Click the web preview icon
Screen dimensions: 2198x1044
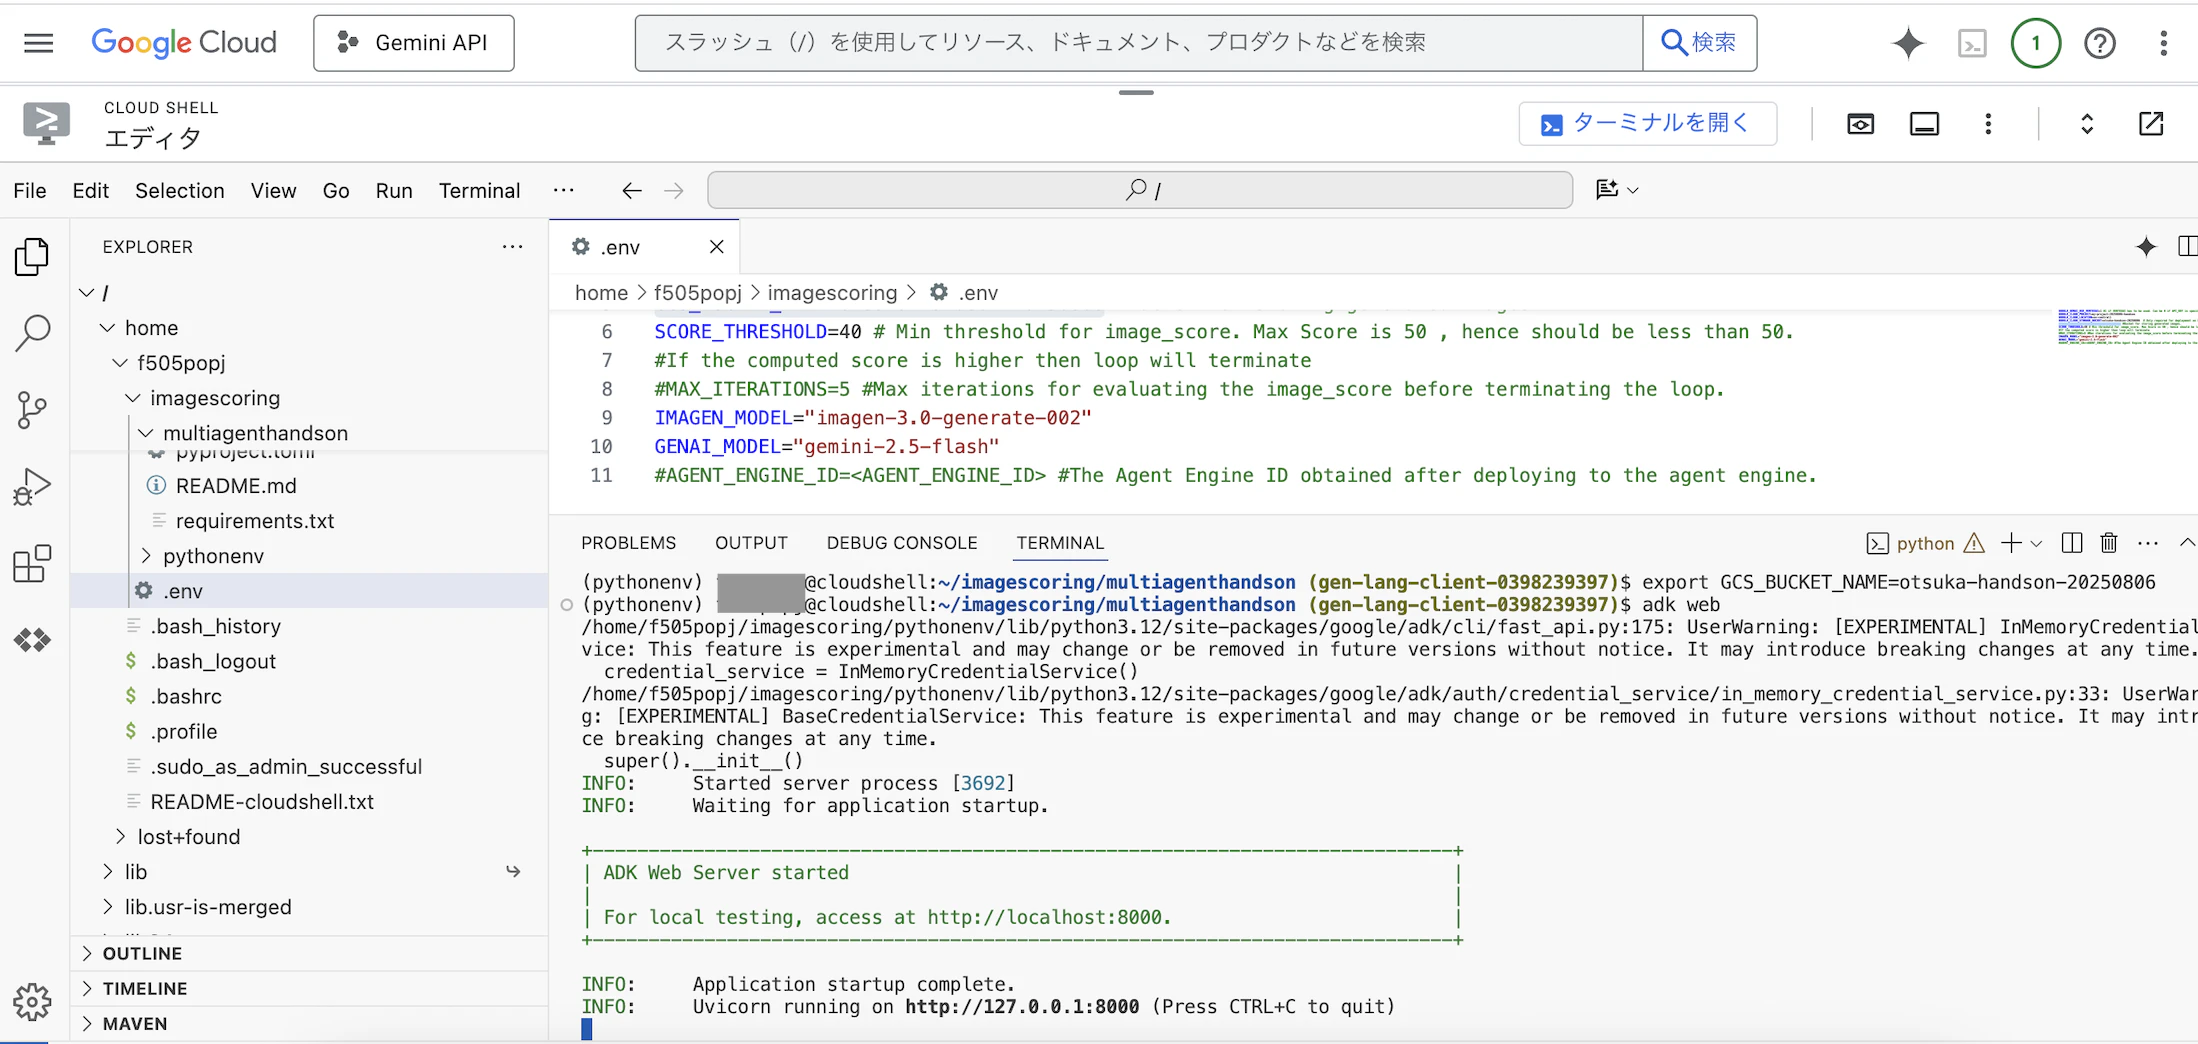pyautogui.click(x=1860, y=124)
